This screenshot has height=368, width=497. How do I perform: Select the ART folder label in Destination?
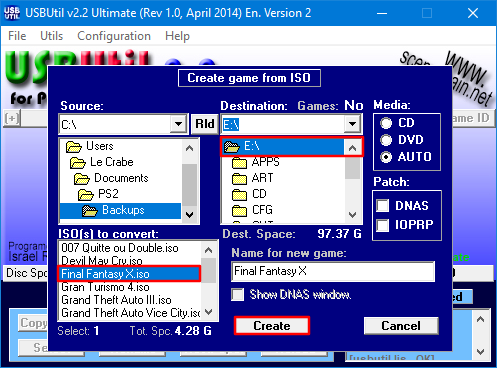[262, 178]
